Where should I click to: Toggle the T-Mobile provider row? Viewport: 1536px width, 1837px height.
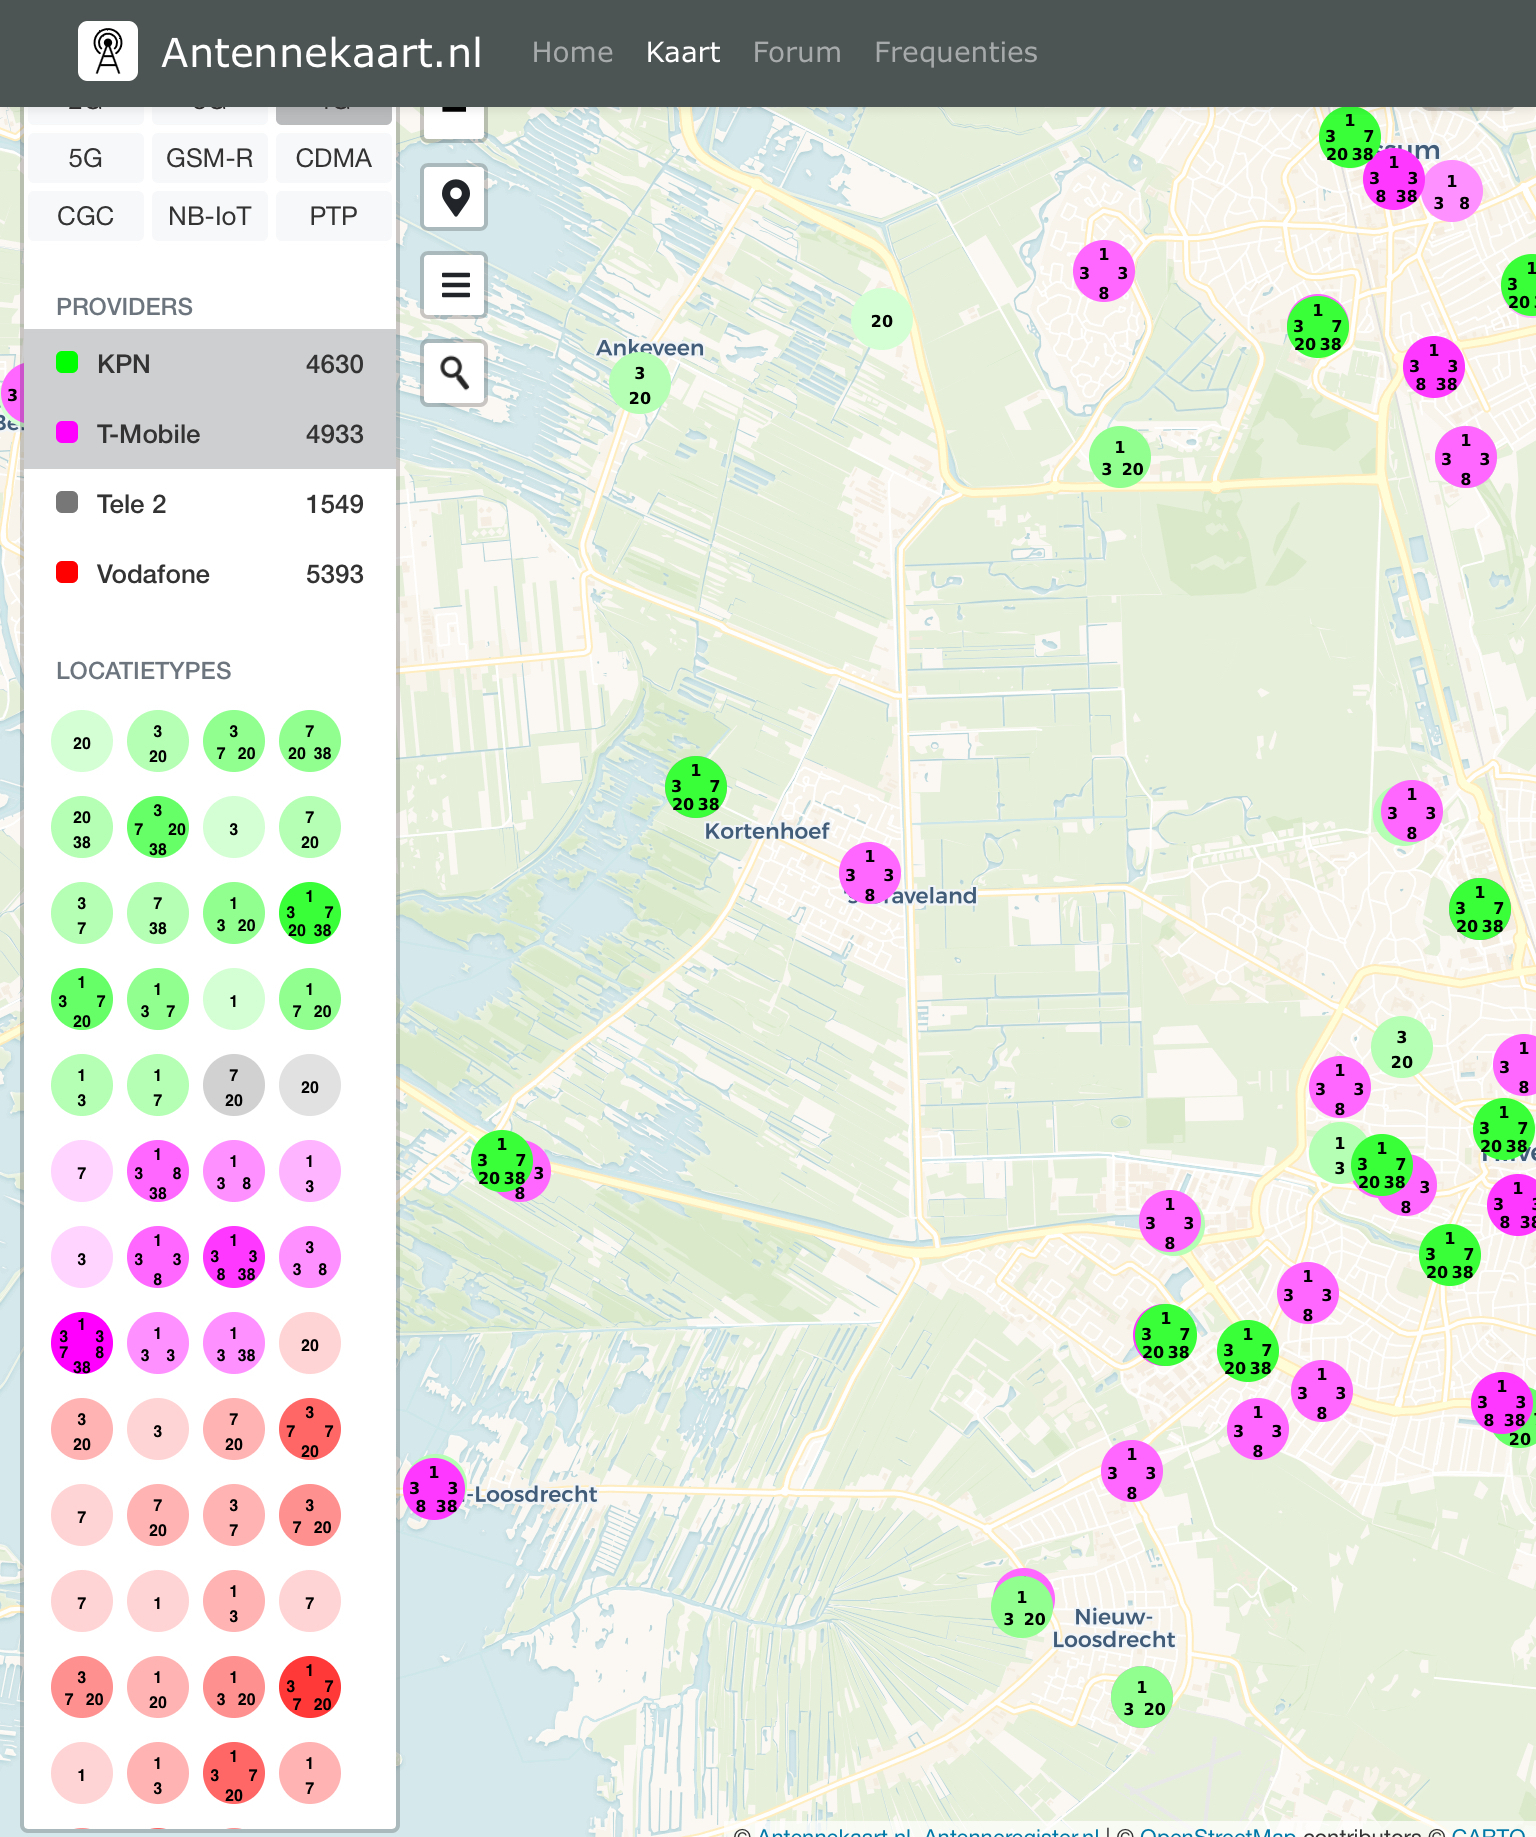pyautogui.click(x=210, y=434)
